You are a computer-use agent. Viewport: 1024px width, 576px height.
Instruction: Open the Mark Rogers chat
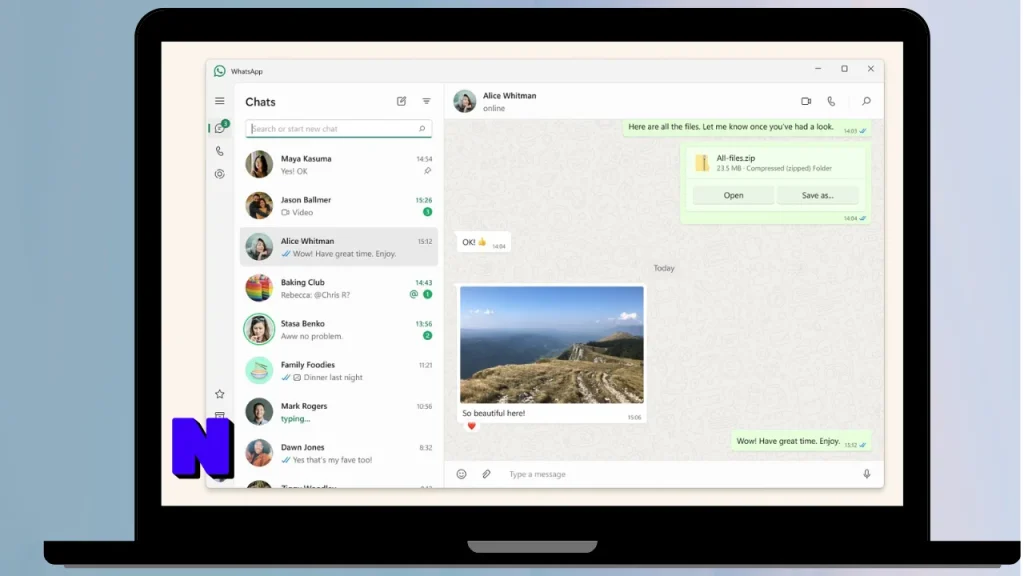coord(338,411)
